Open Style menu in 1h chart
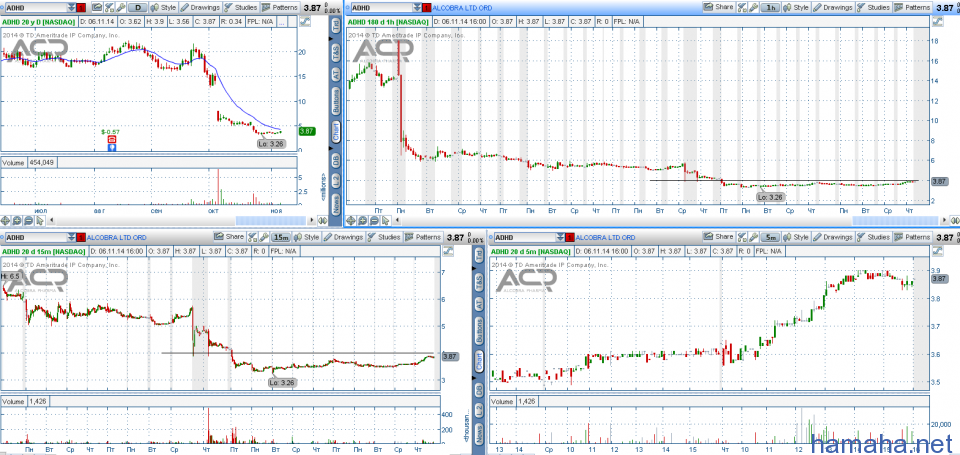This screenshot has height=455, width=960. [x=796, y=7]
